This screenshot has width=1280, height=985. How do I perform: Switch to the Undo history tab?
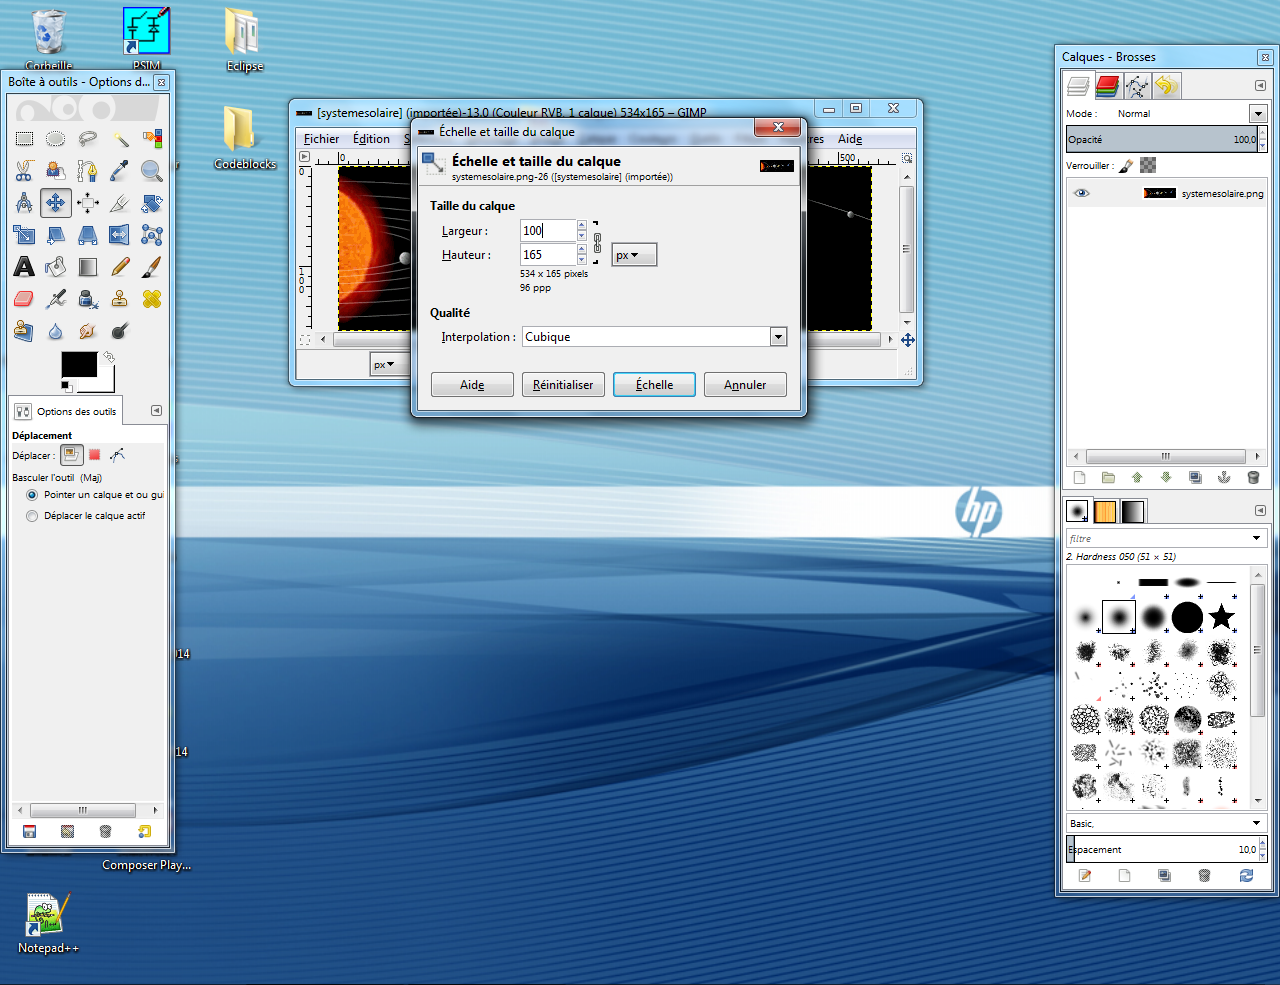point(1166,86)
